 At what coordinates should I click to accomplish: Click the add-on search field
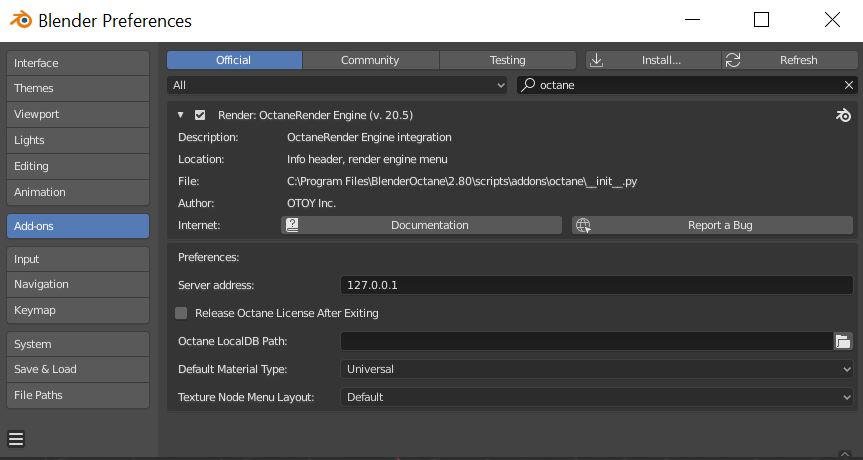point(687,85)
